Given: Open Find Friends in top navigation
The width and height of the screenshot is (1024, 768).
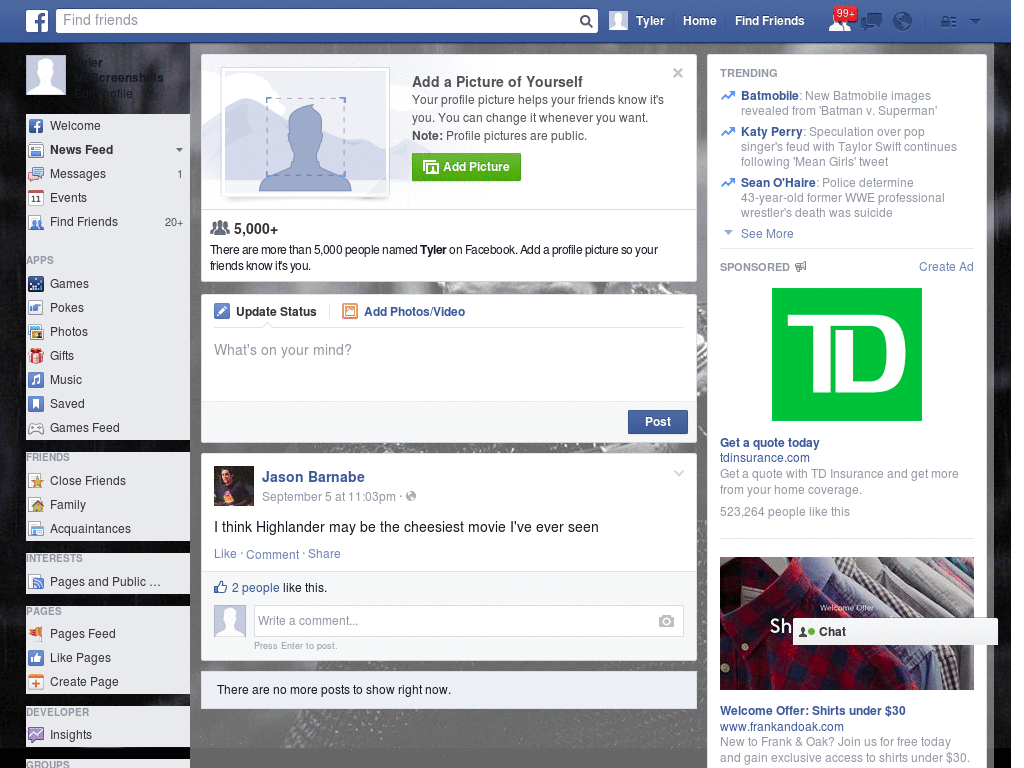Looking at the screenshot, I should (x=769, y=21).
